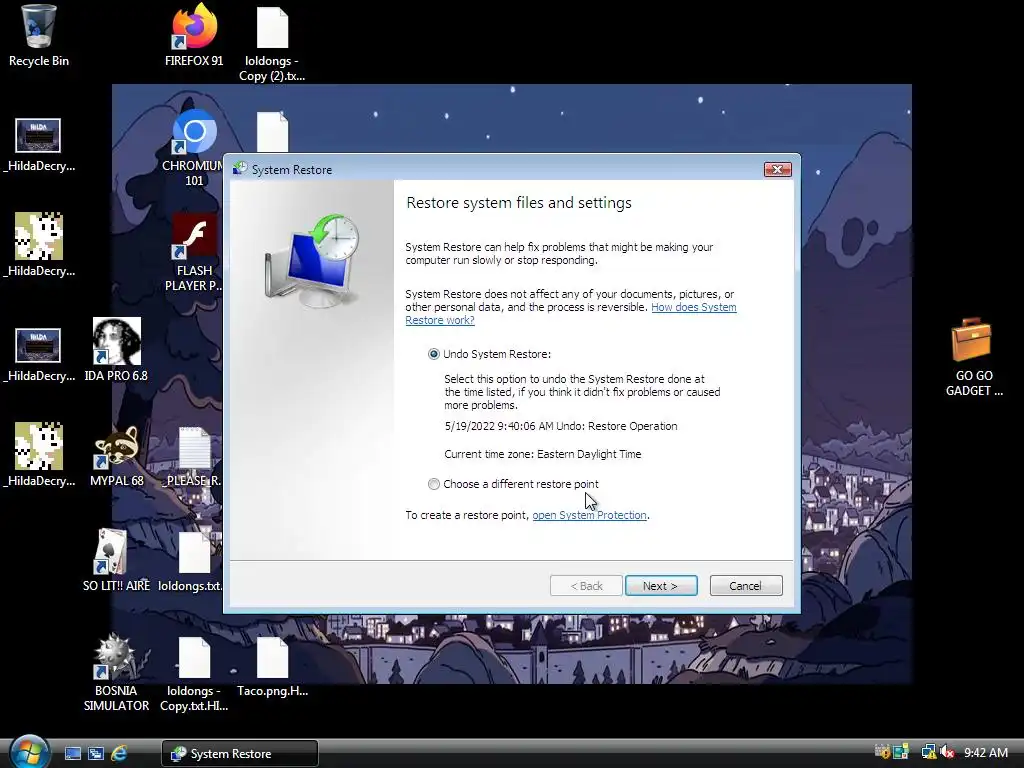Click network warning tray icon

coord(928,753)
